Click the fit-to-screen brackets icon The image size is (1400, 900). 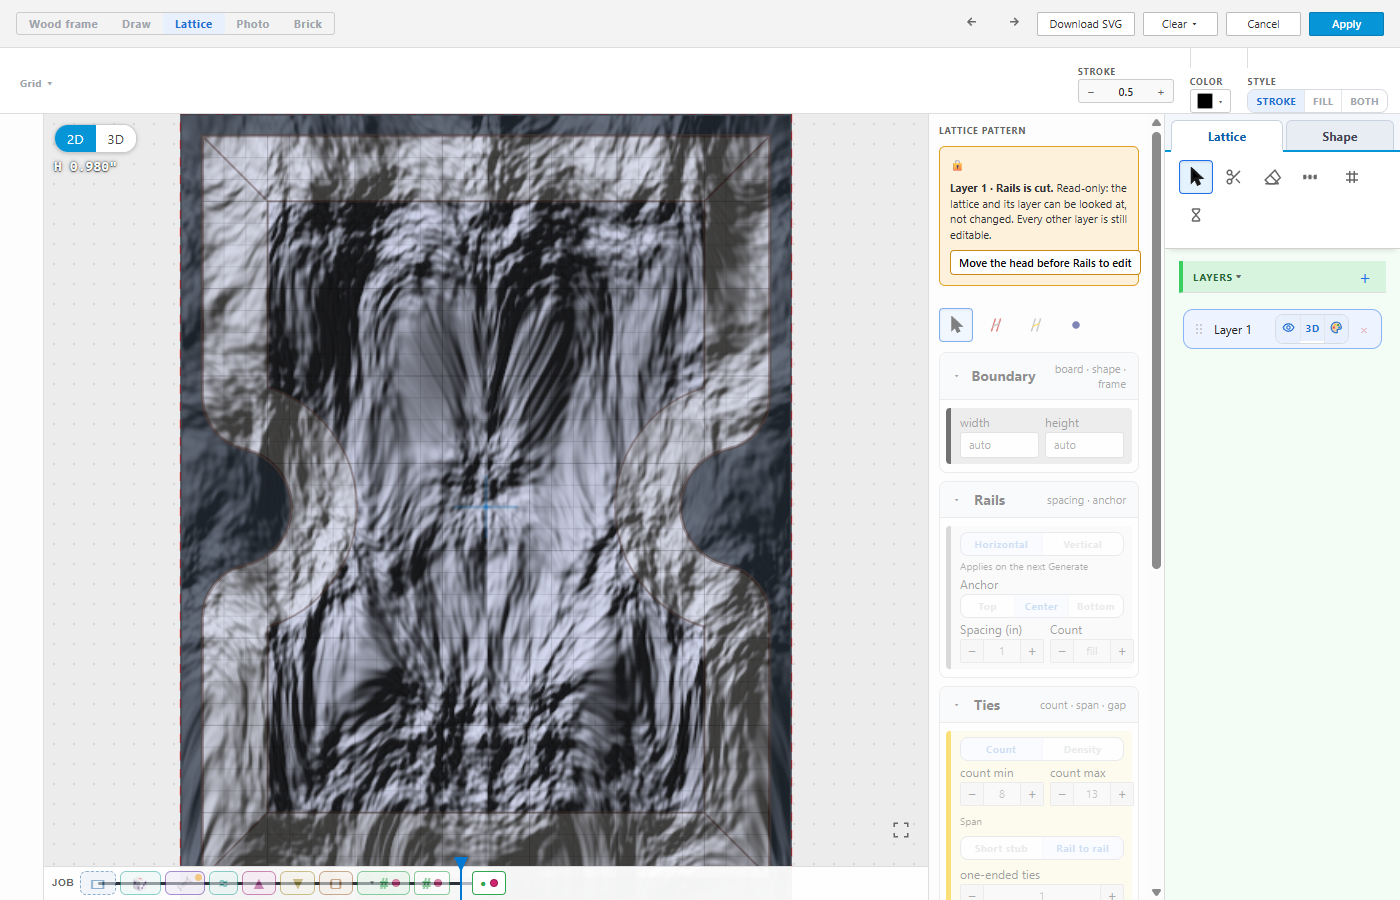point(901,830)
